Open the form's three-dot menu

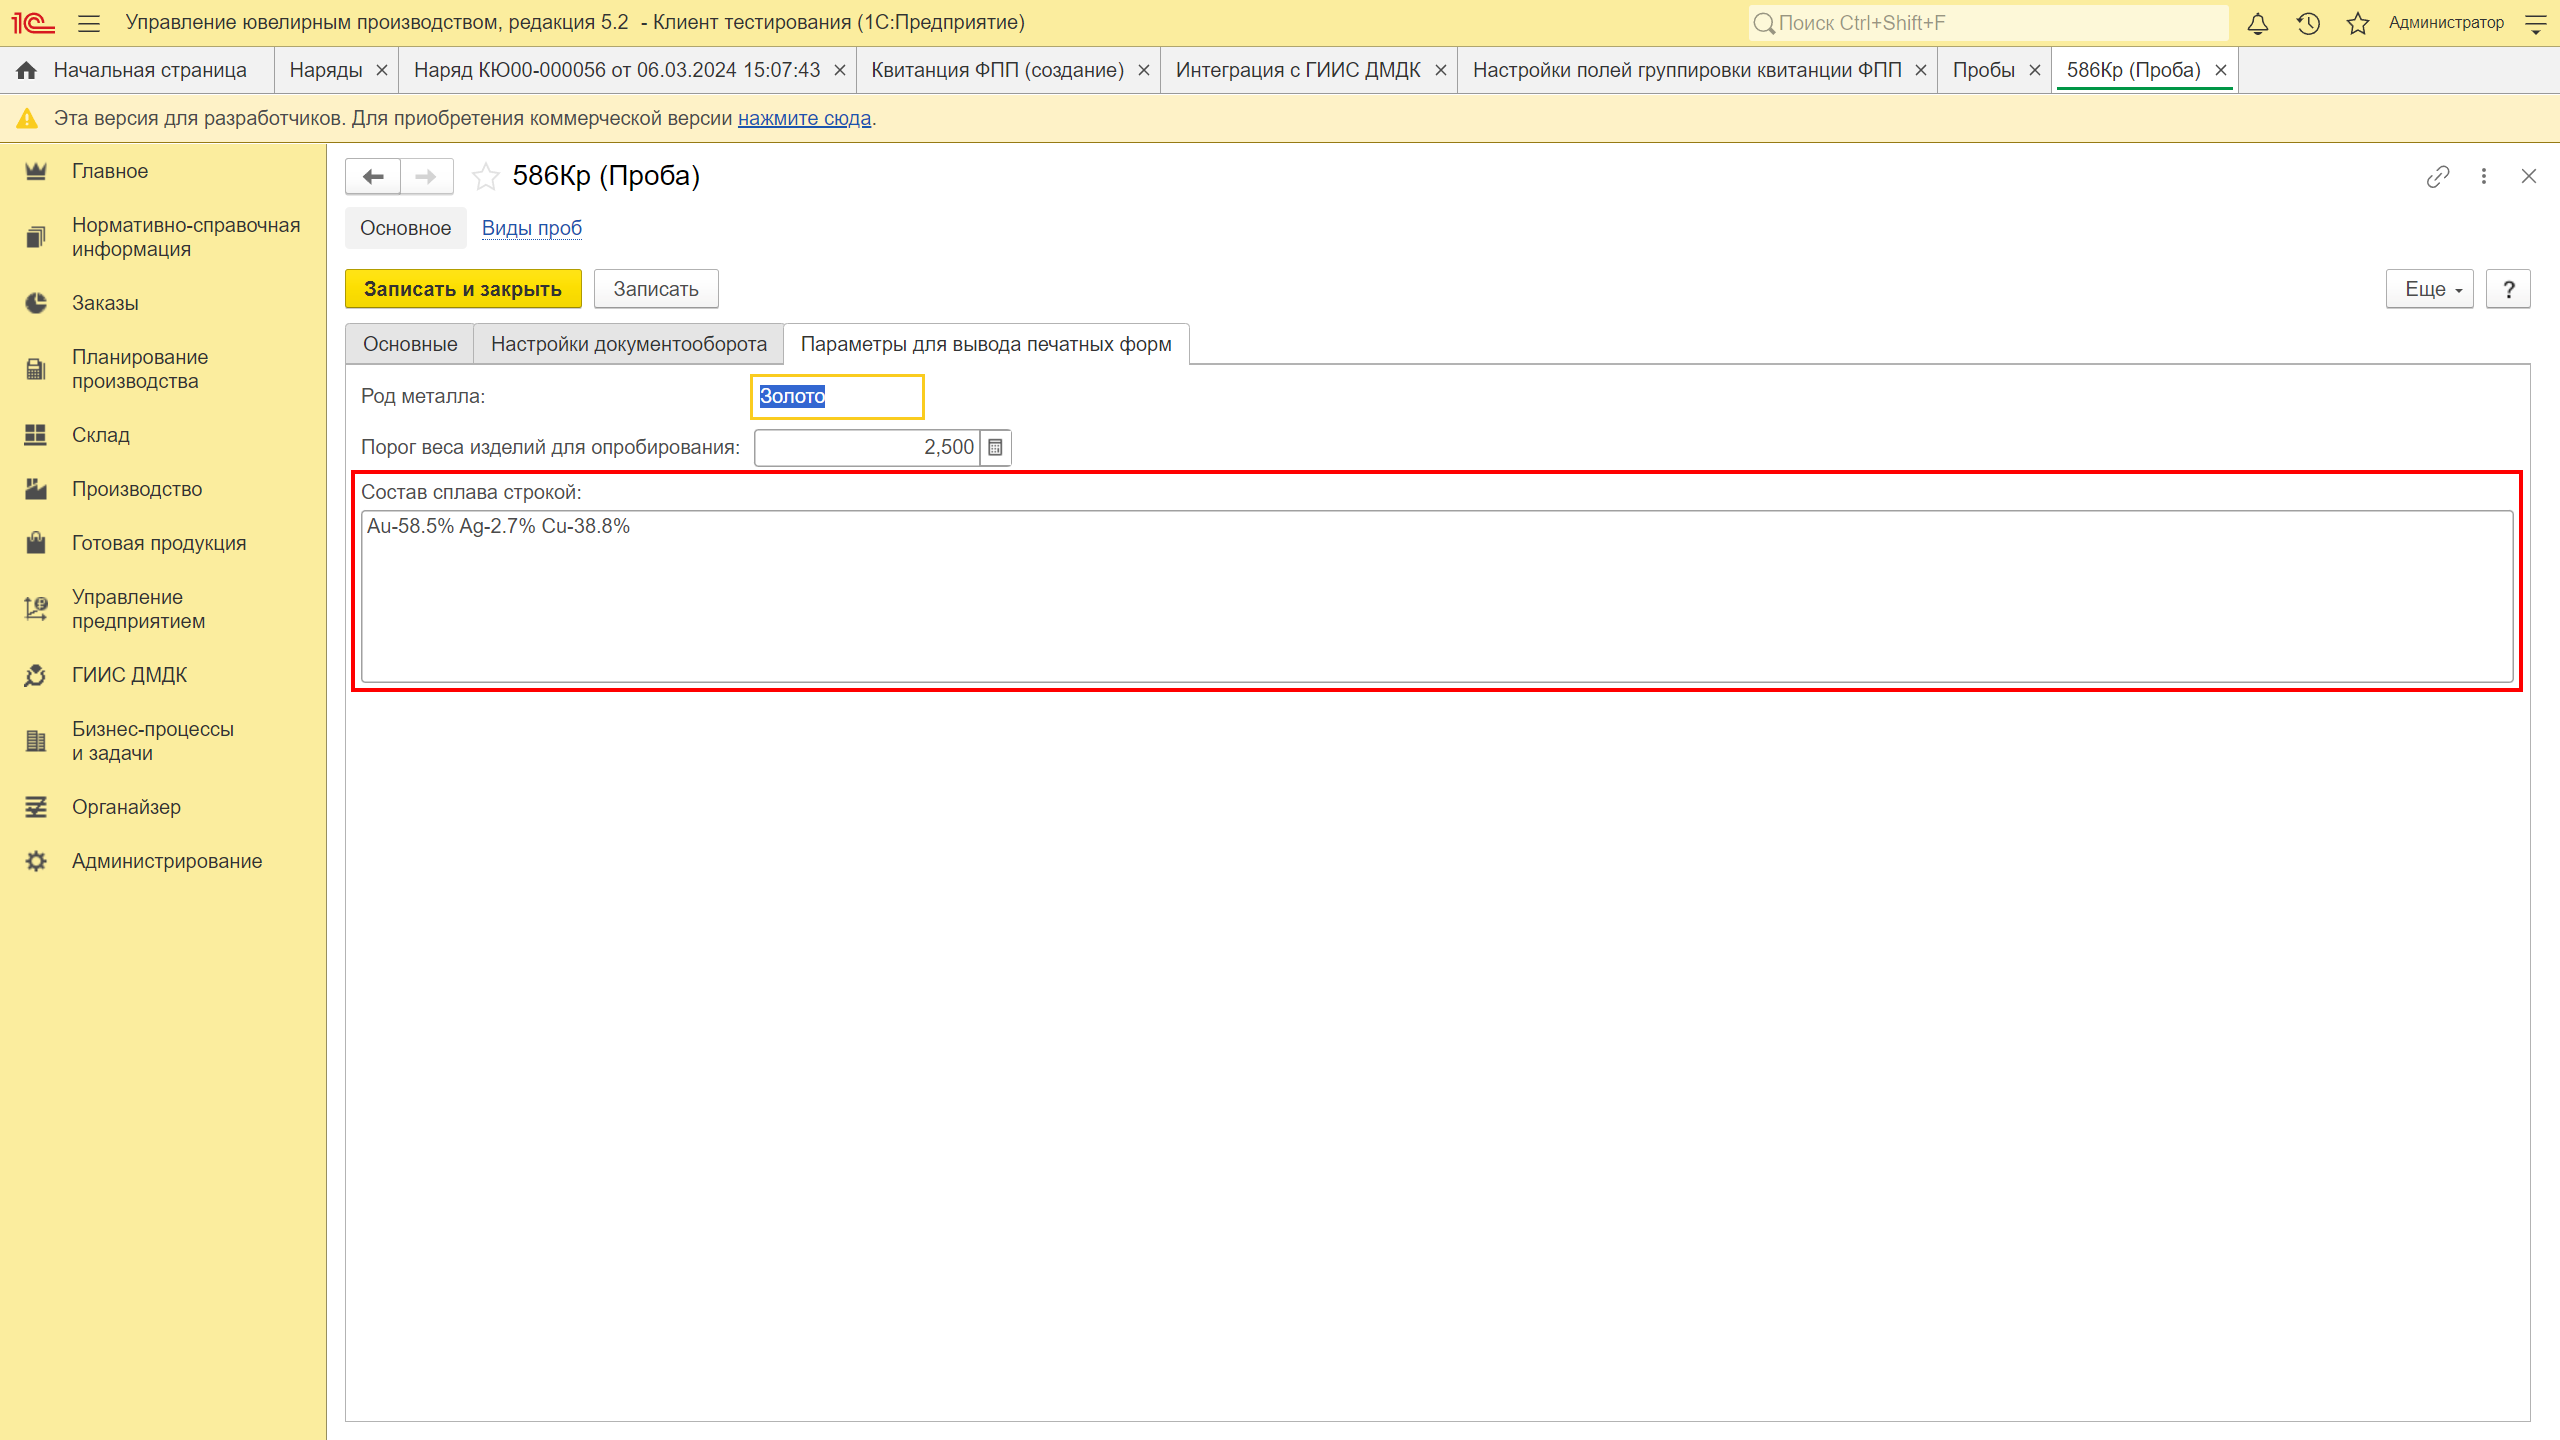2484,177
